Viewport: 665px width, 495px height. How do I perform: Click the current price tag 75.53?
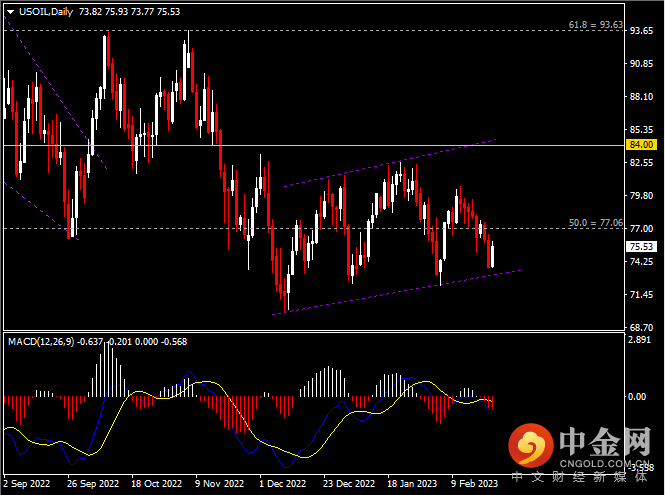pos(641,246)
